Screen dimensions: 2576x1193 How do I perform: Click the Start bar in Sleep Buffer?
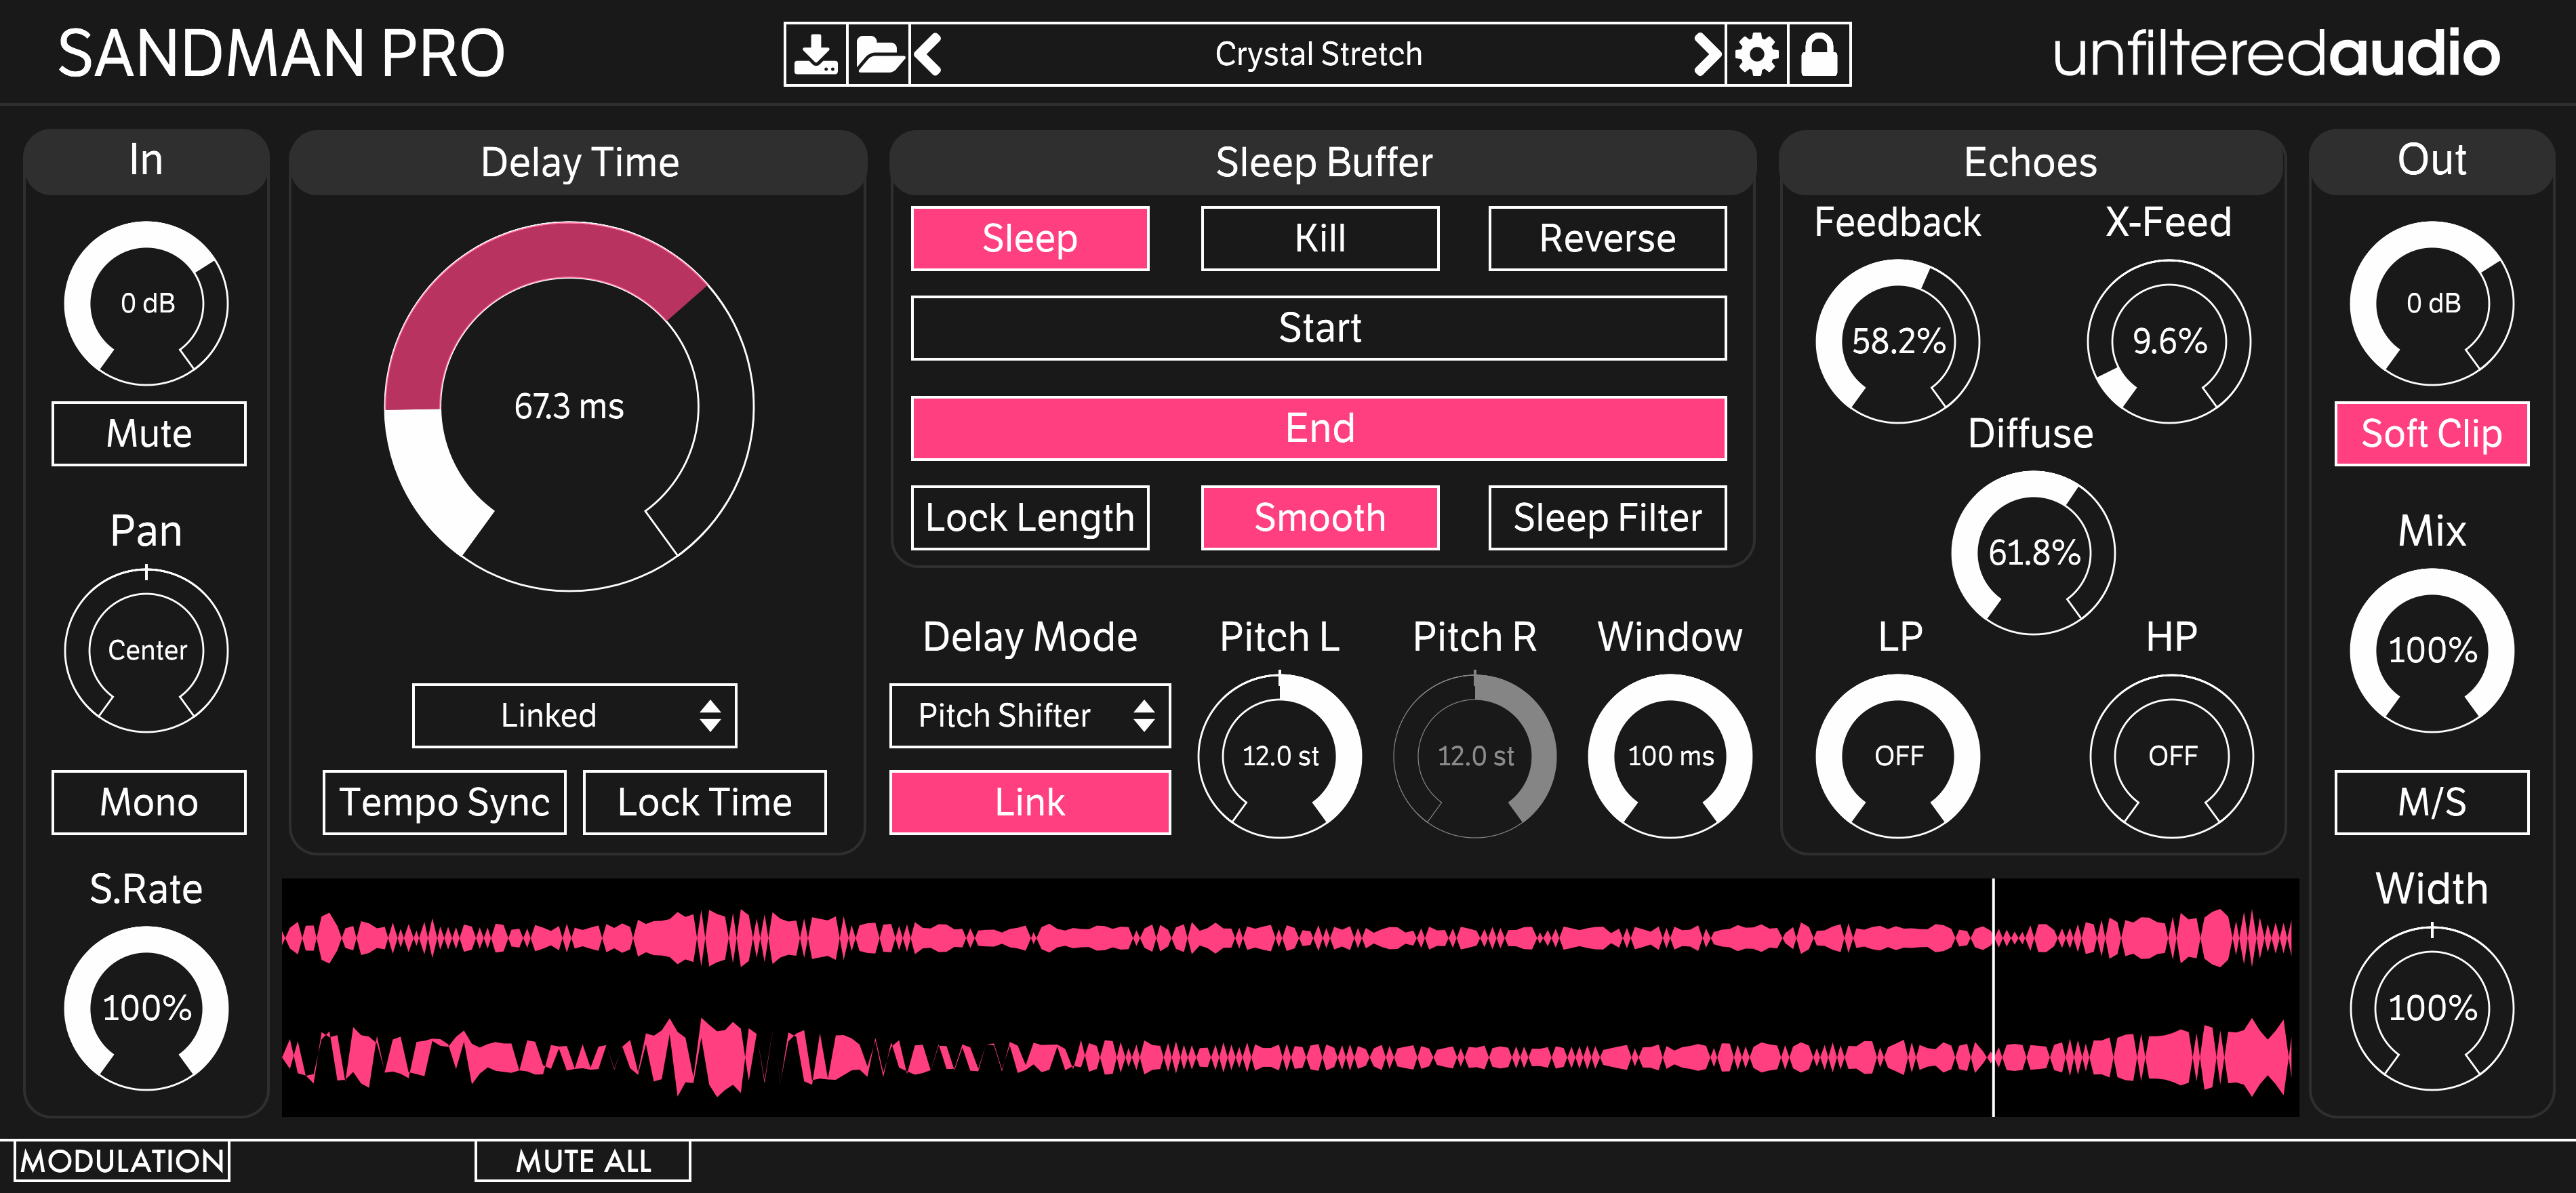(1319, 328)
